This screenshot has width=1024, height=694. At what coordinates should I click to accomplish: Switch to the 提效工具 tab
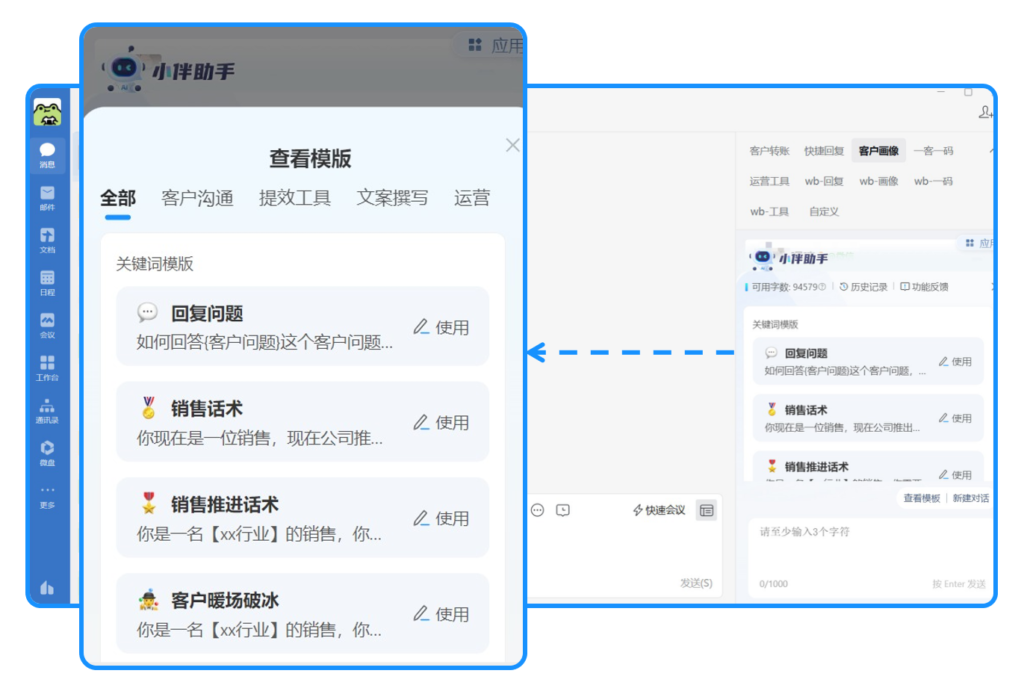coord(295,198)
